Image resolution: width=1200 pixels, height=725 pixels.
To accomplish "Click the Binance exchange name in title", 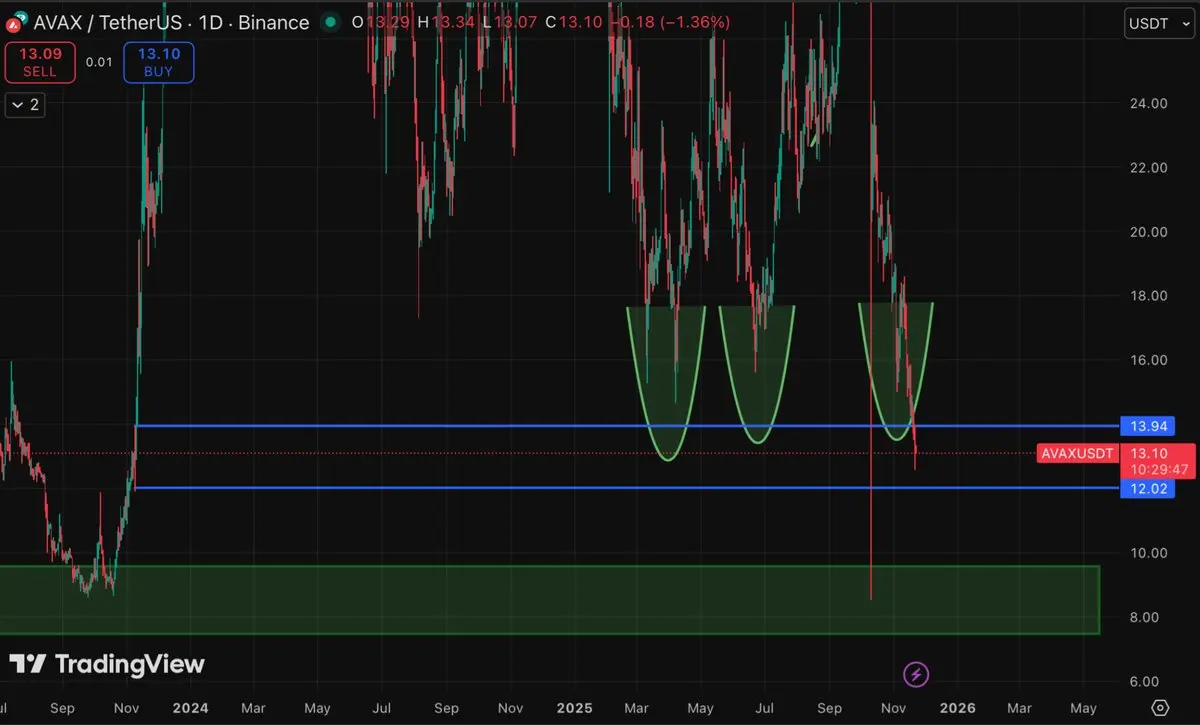I will [274, 22].
